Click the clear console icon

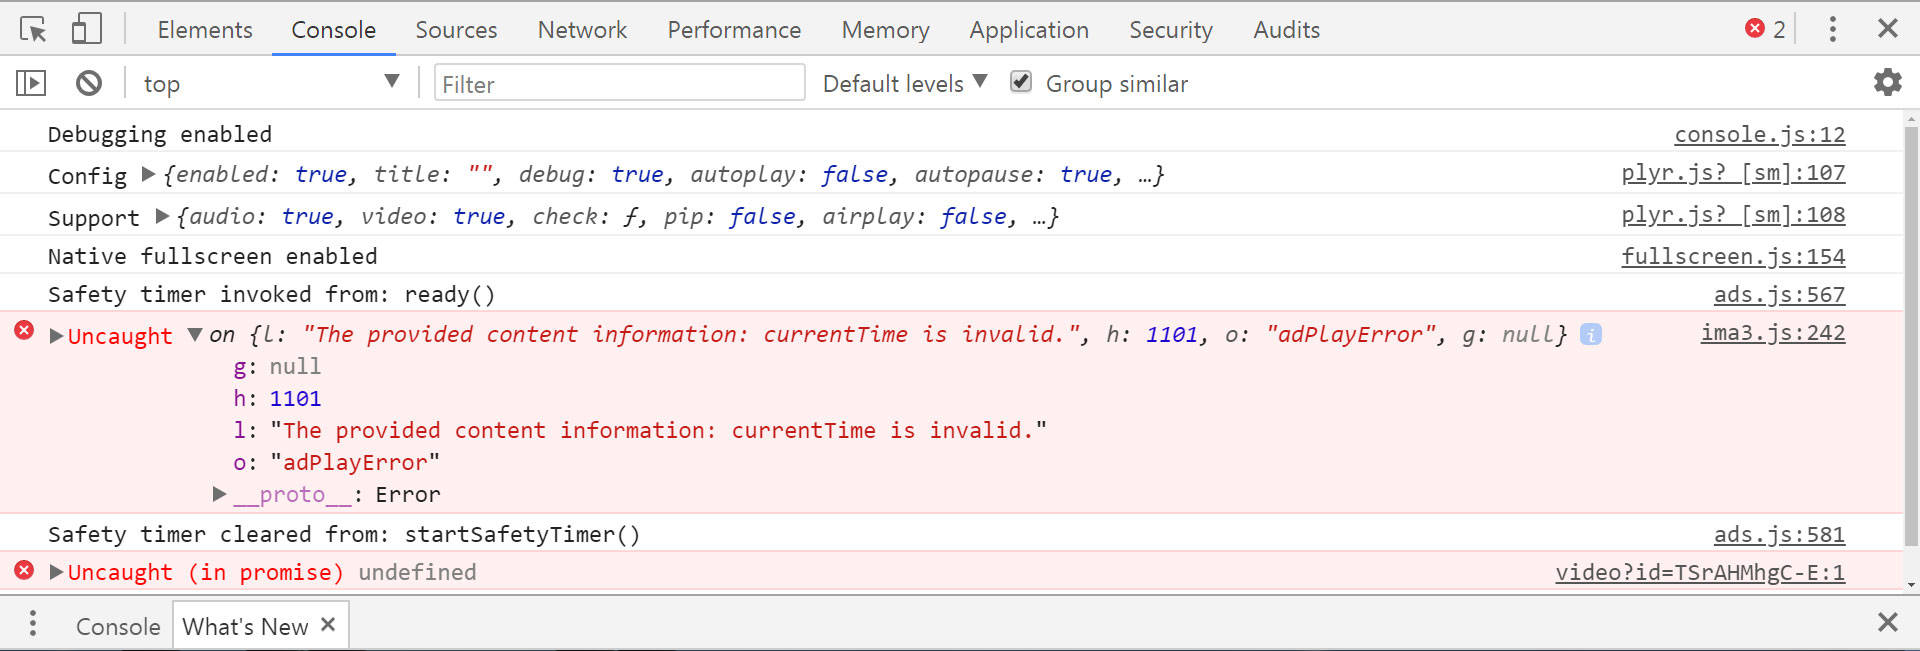coord(88,83)
